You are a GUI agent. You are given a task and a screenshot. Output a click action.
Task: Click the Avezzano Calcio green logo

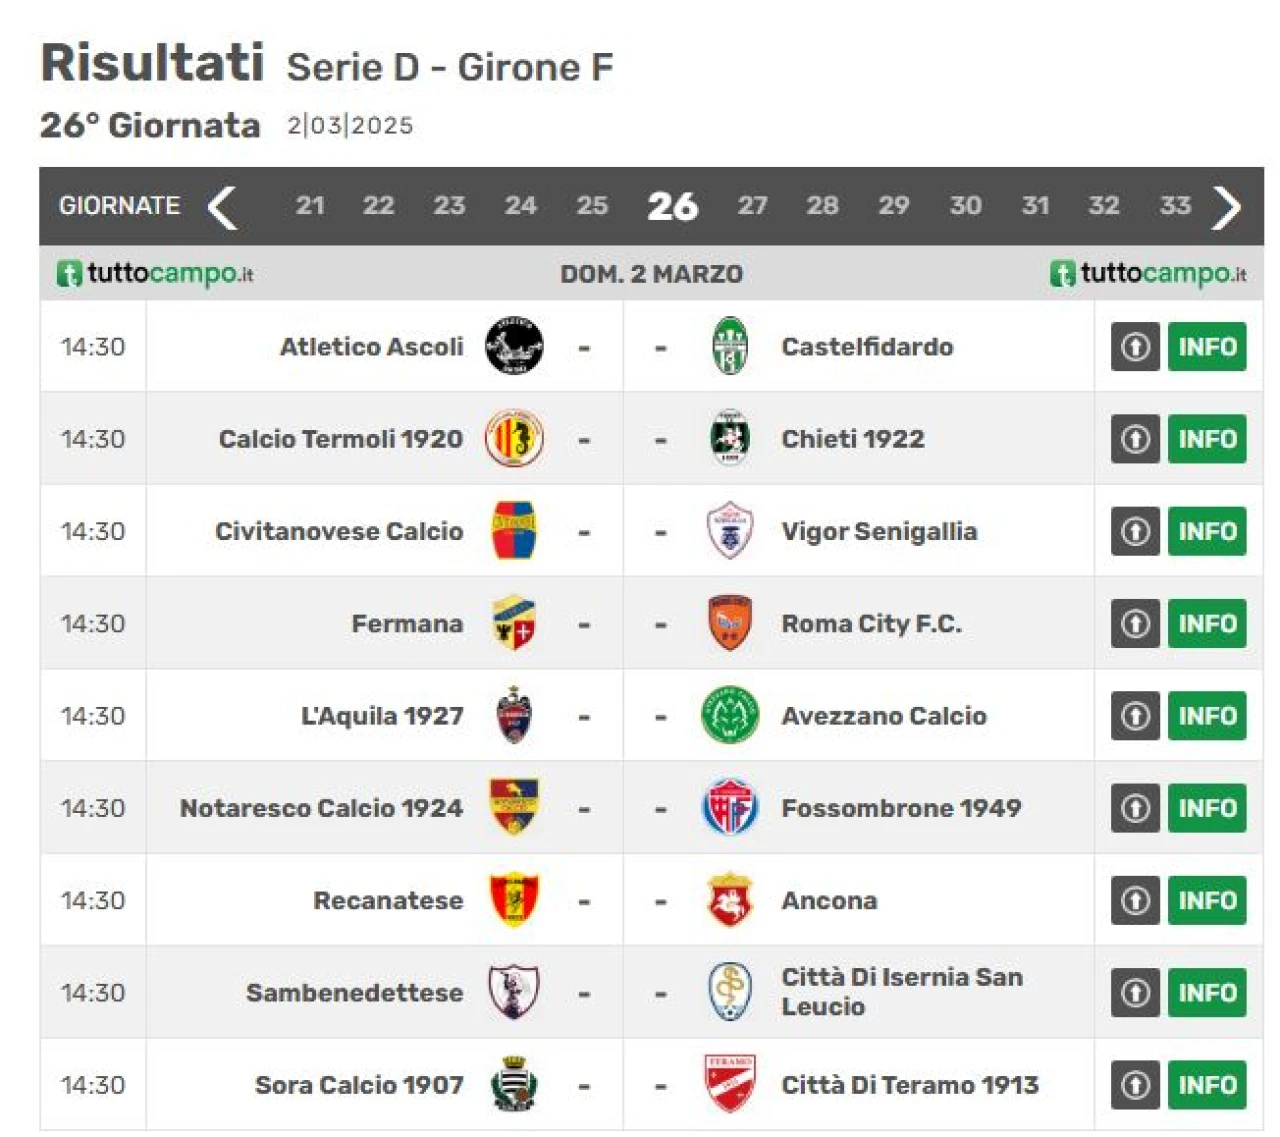coord(730,715)
